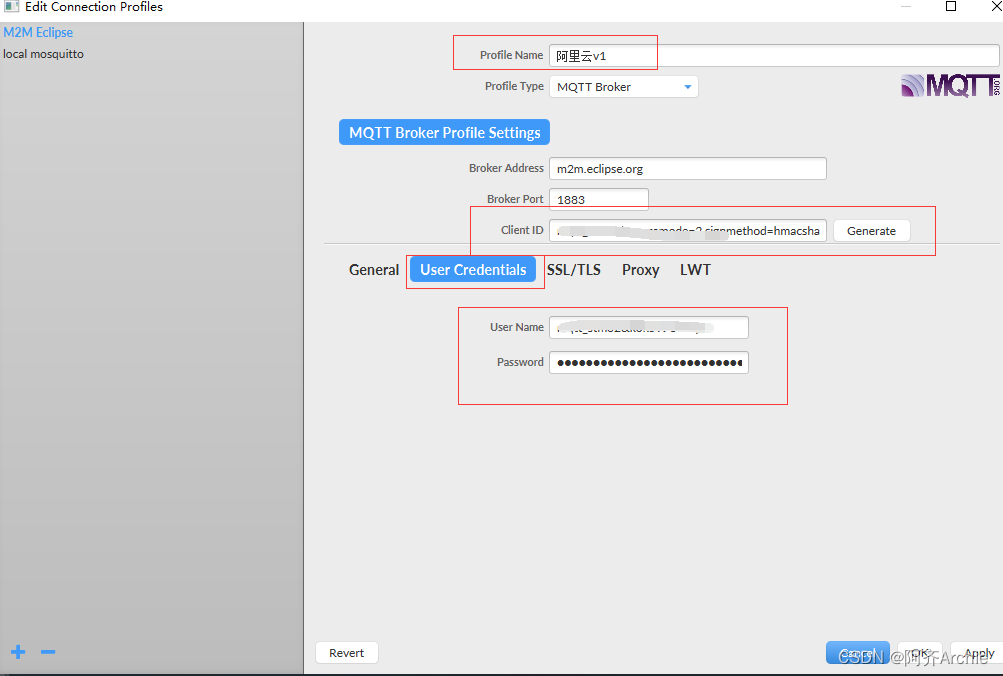Click the User Name field
1003x676 pixels.
[649, 327]
